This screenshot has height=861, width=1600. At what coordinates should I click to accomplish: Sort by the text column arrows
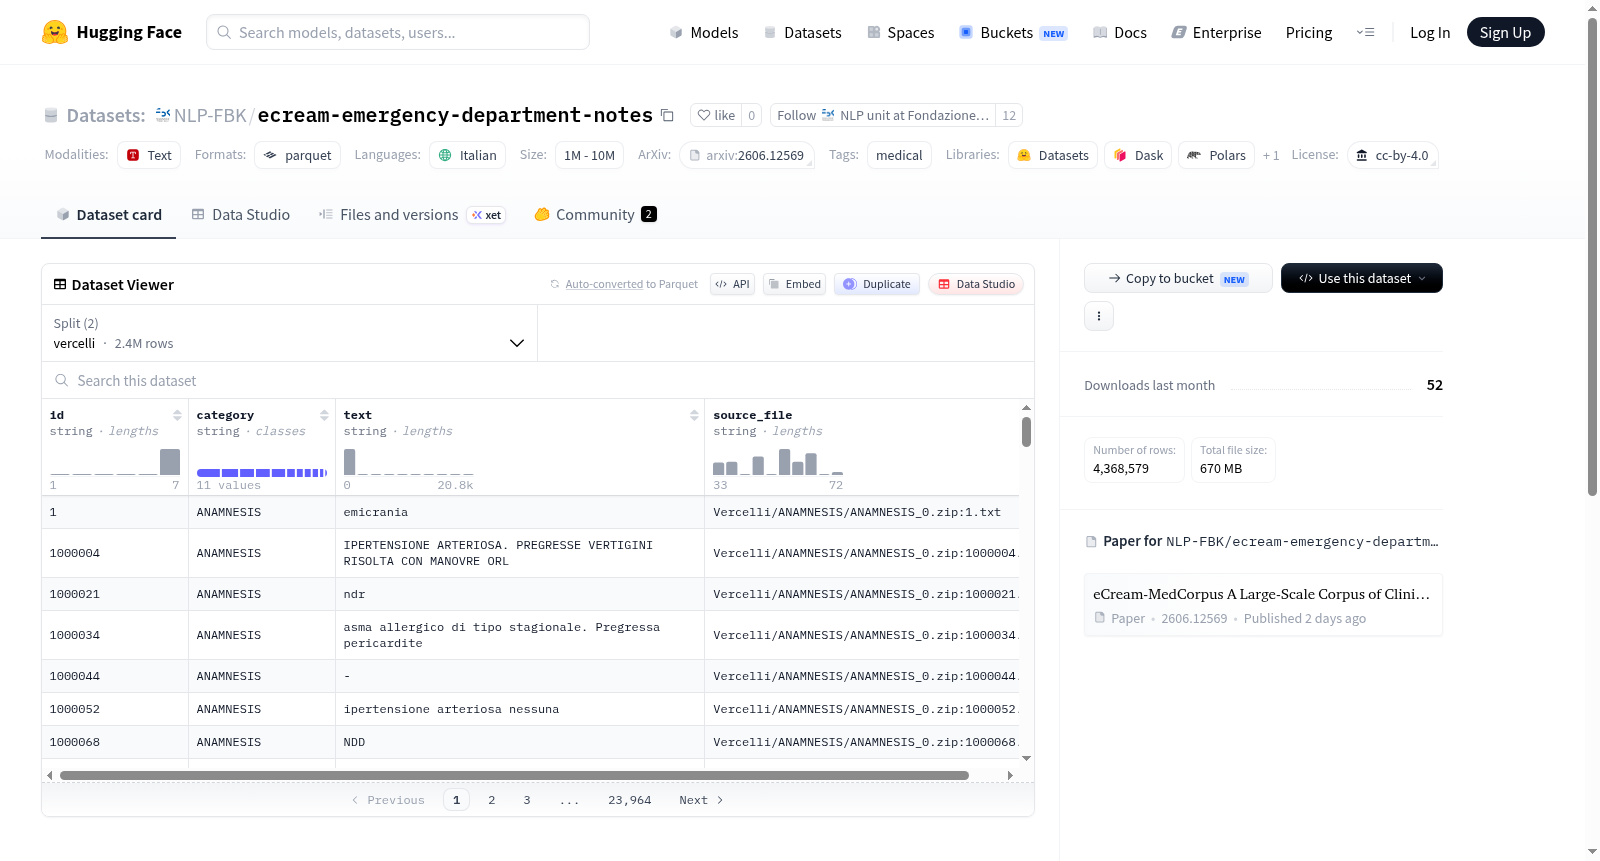[694, 415]
